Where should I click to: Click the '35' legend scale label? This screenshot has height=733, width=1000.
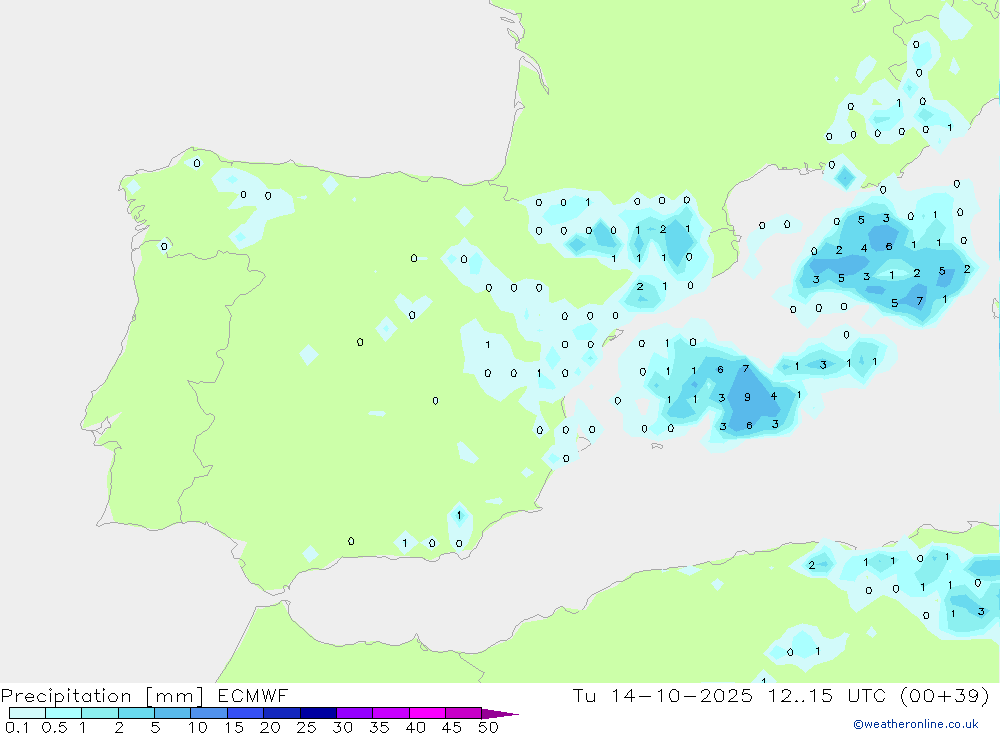pyautogui.click(x=379, y=727)
